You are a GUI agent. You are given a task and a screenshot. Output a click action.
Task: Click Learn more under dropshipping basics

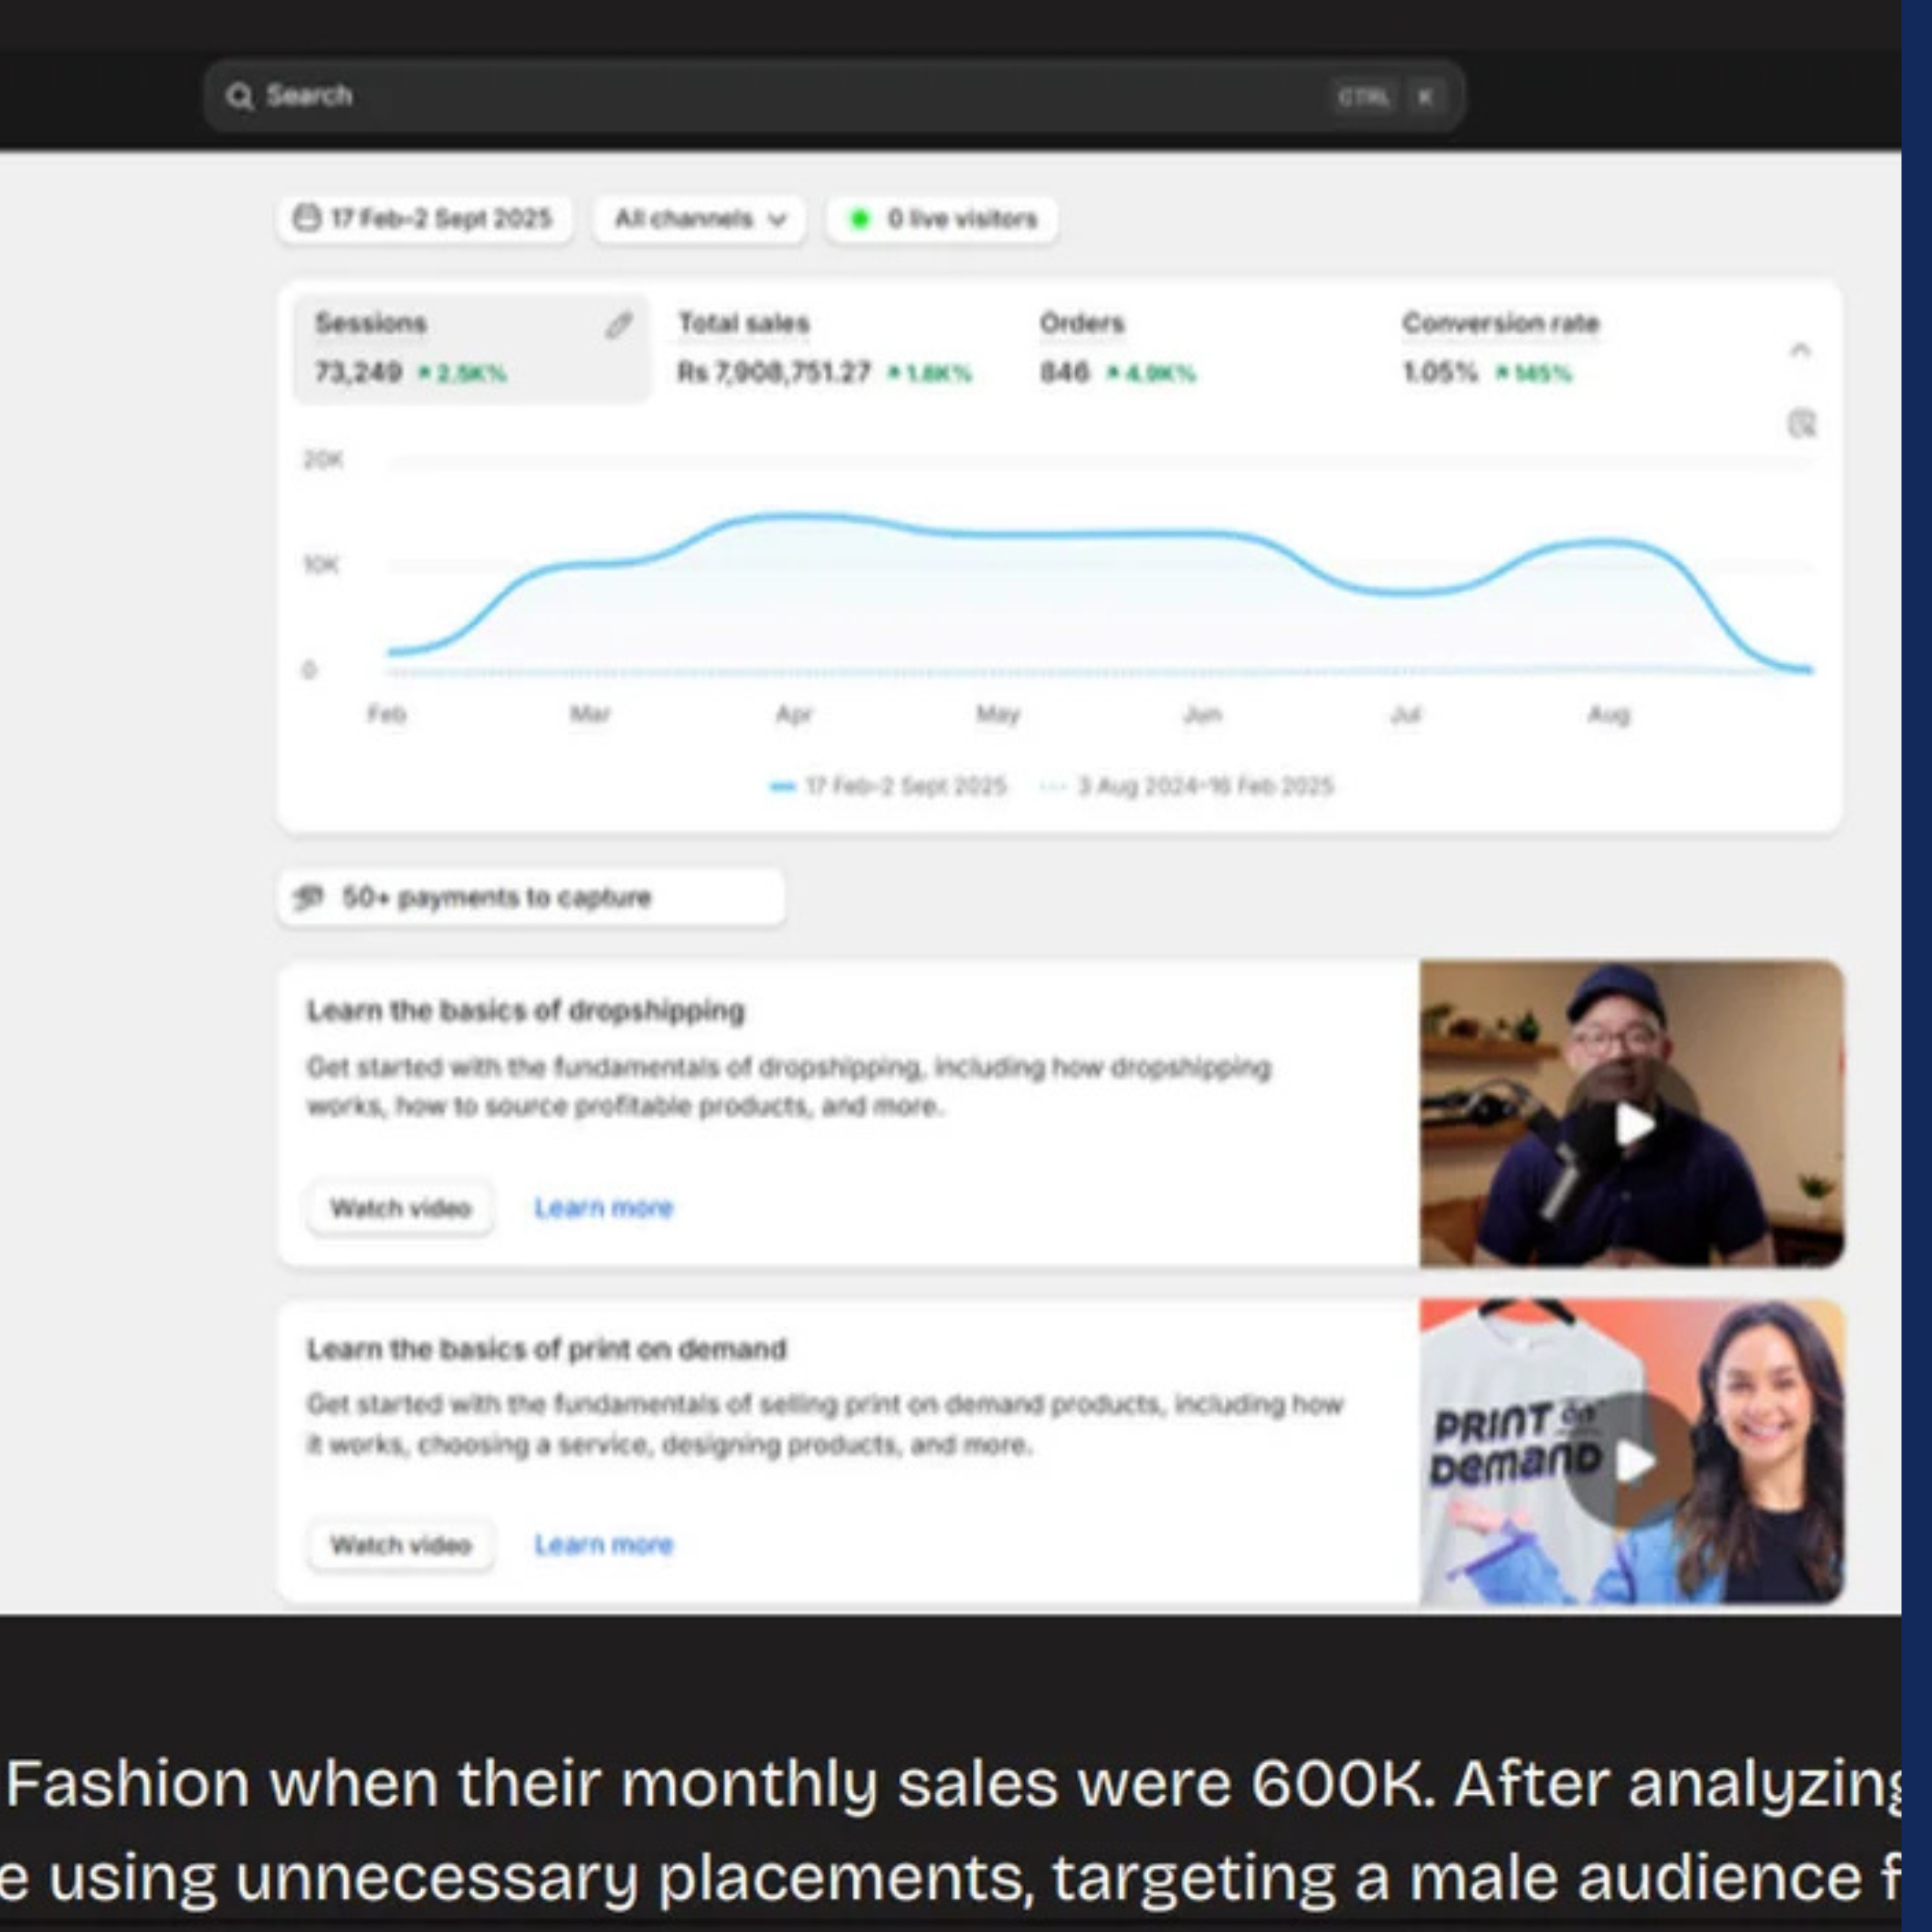coord(603,1208)
